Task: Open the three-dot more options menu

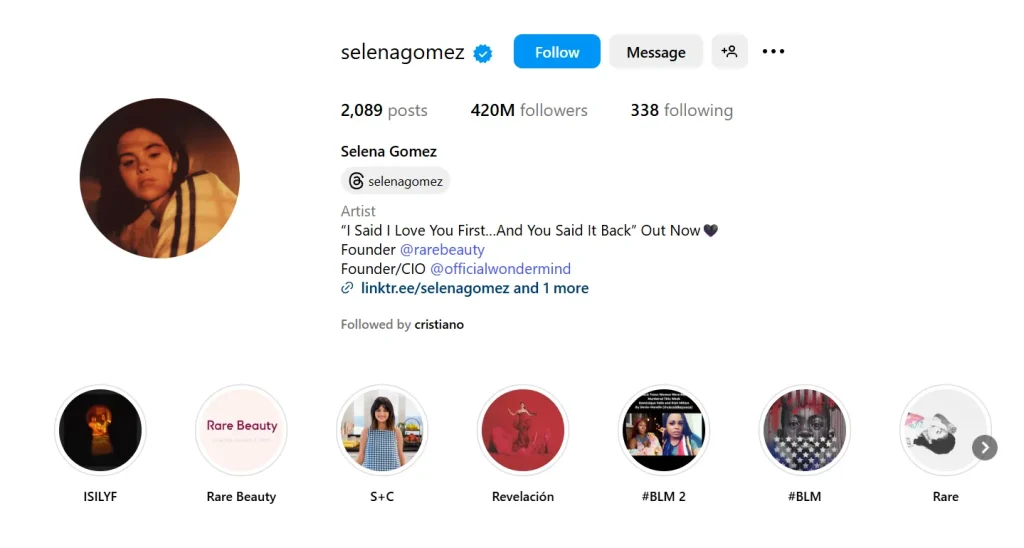Action: tap(773, 52)
